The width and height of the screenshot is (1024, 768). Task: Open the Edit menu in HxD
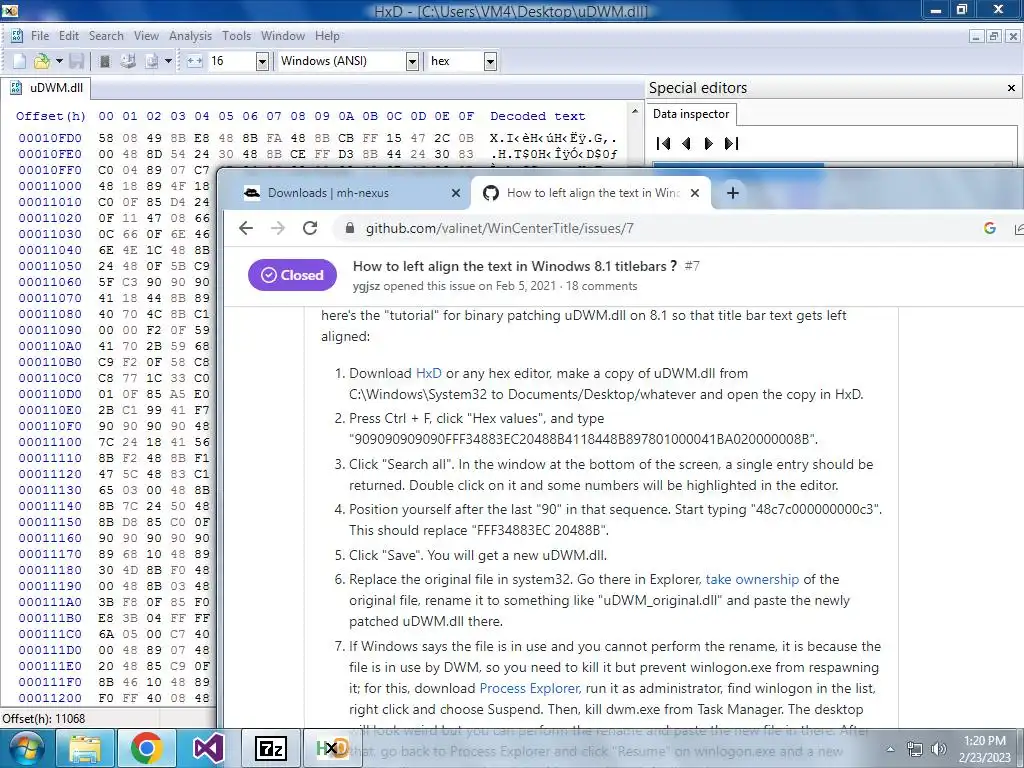point(69,36)
